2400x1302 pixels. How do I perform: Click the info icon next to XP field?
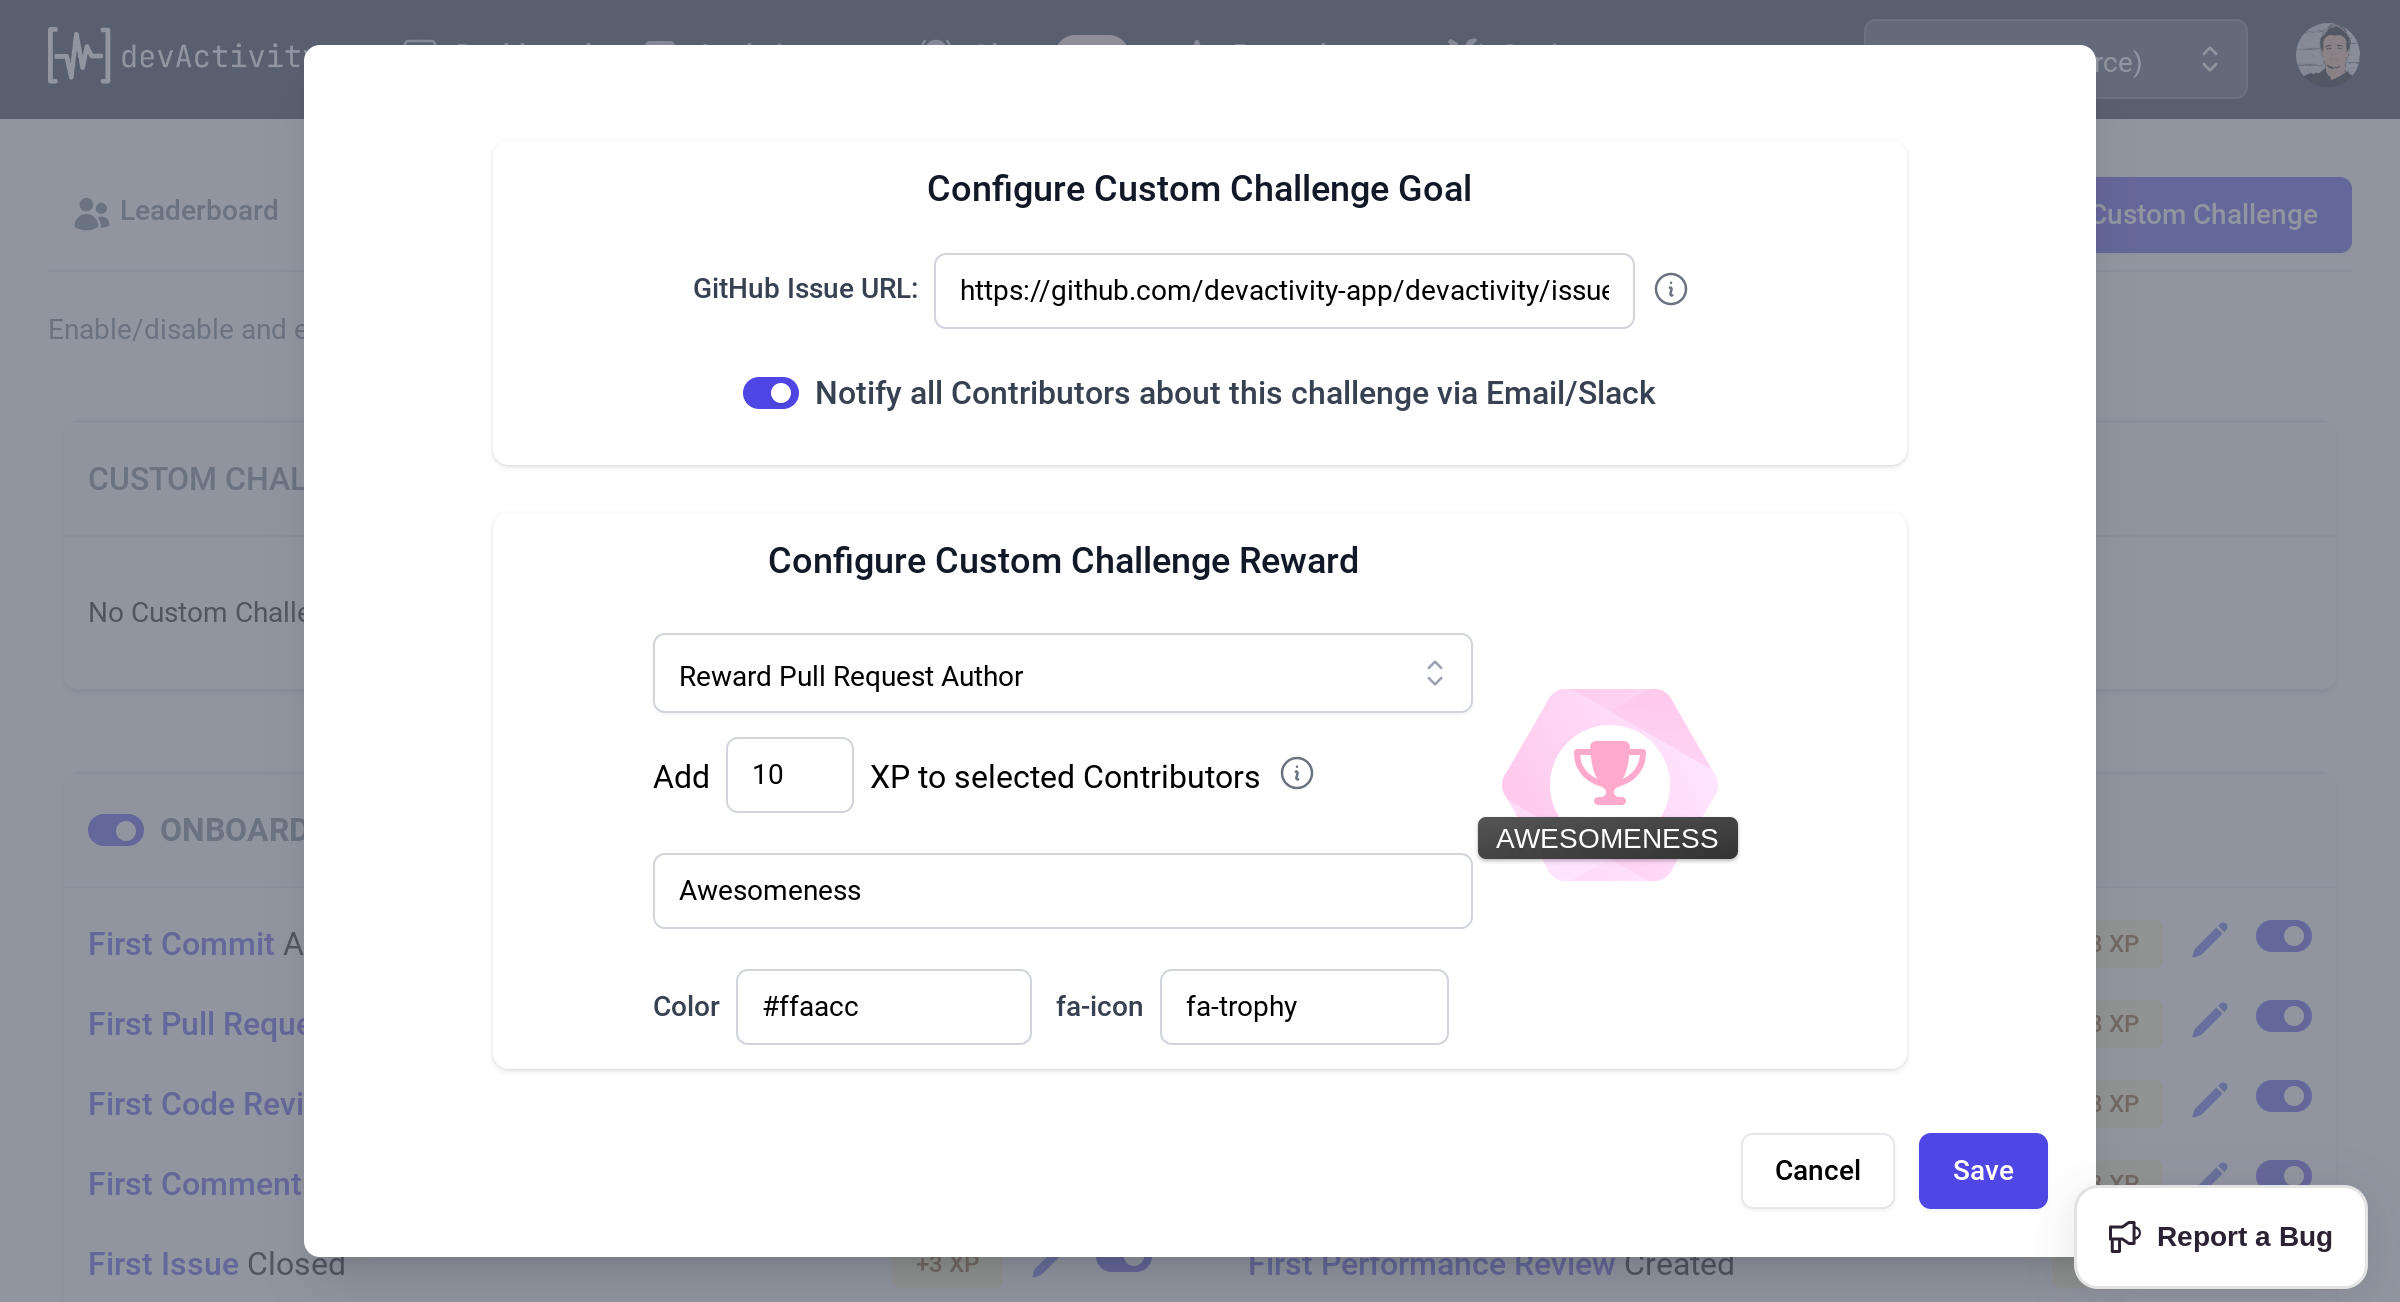tap(1296, 773)
